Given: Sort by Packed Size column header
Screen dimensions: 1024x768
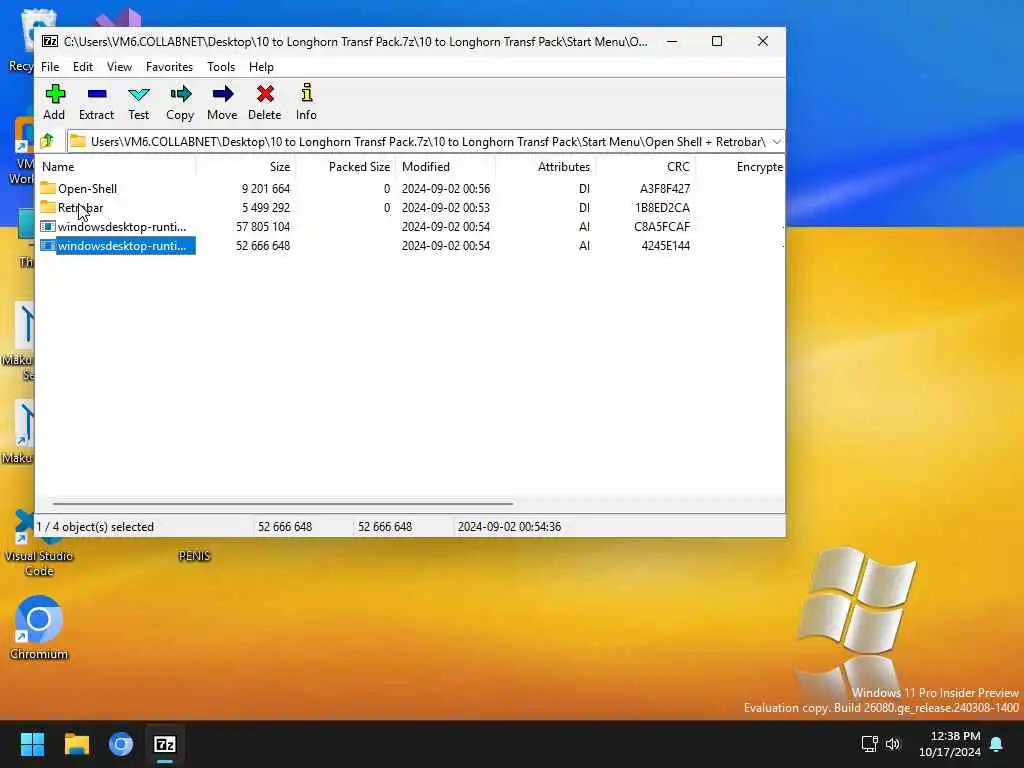Looking at the screenshot, I should coord(345,167).
